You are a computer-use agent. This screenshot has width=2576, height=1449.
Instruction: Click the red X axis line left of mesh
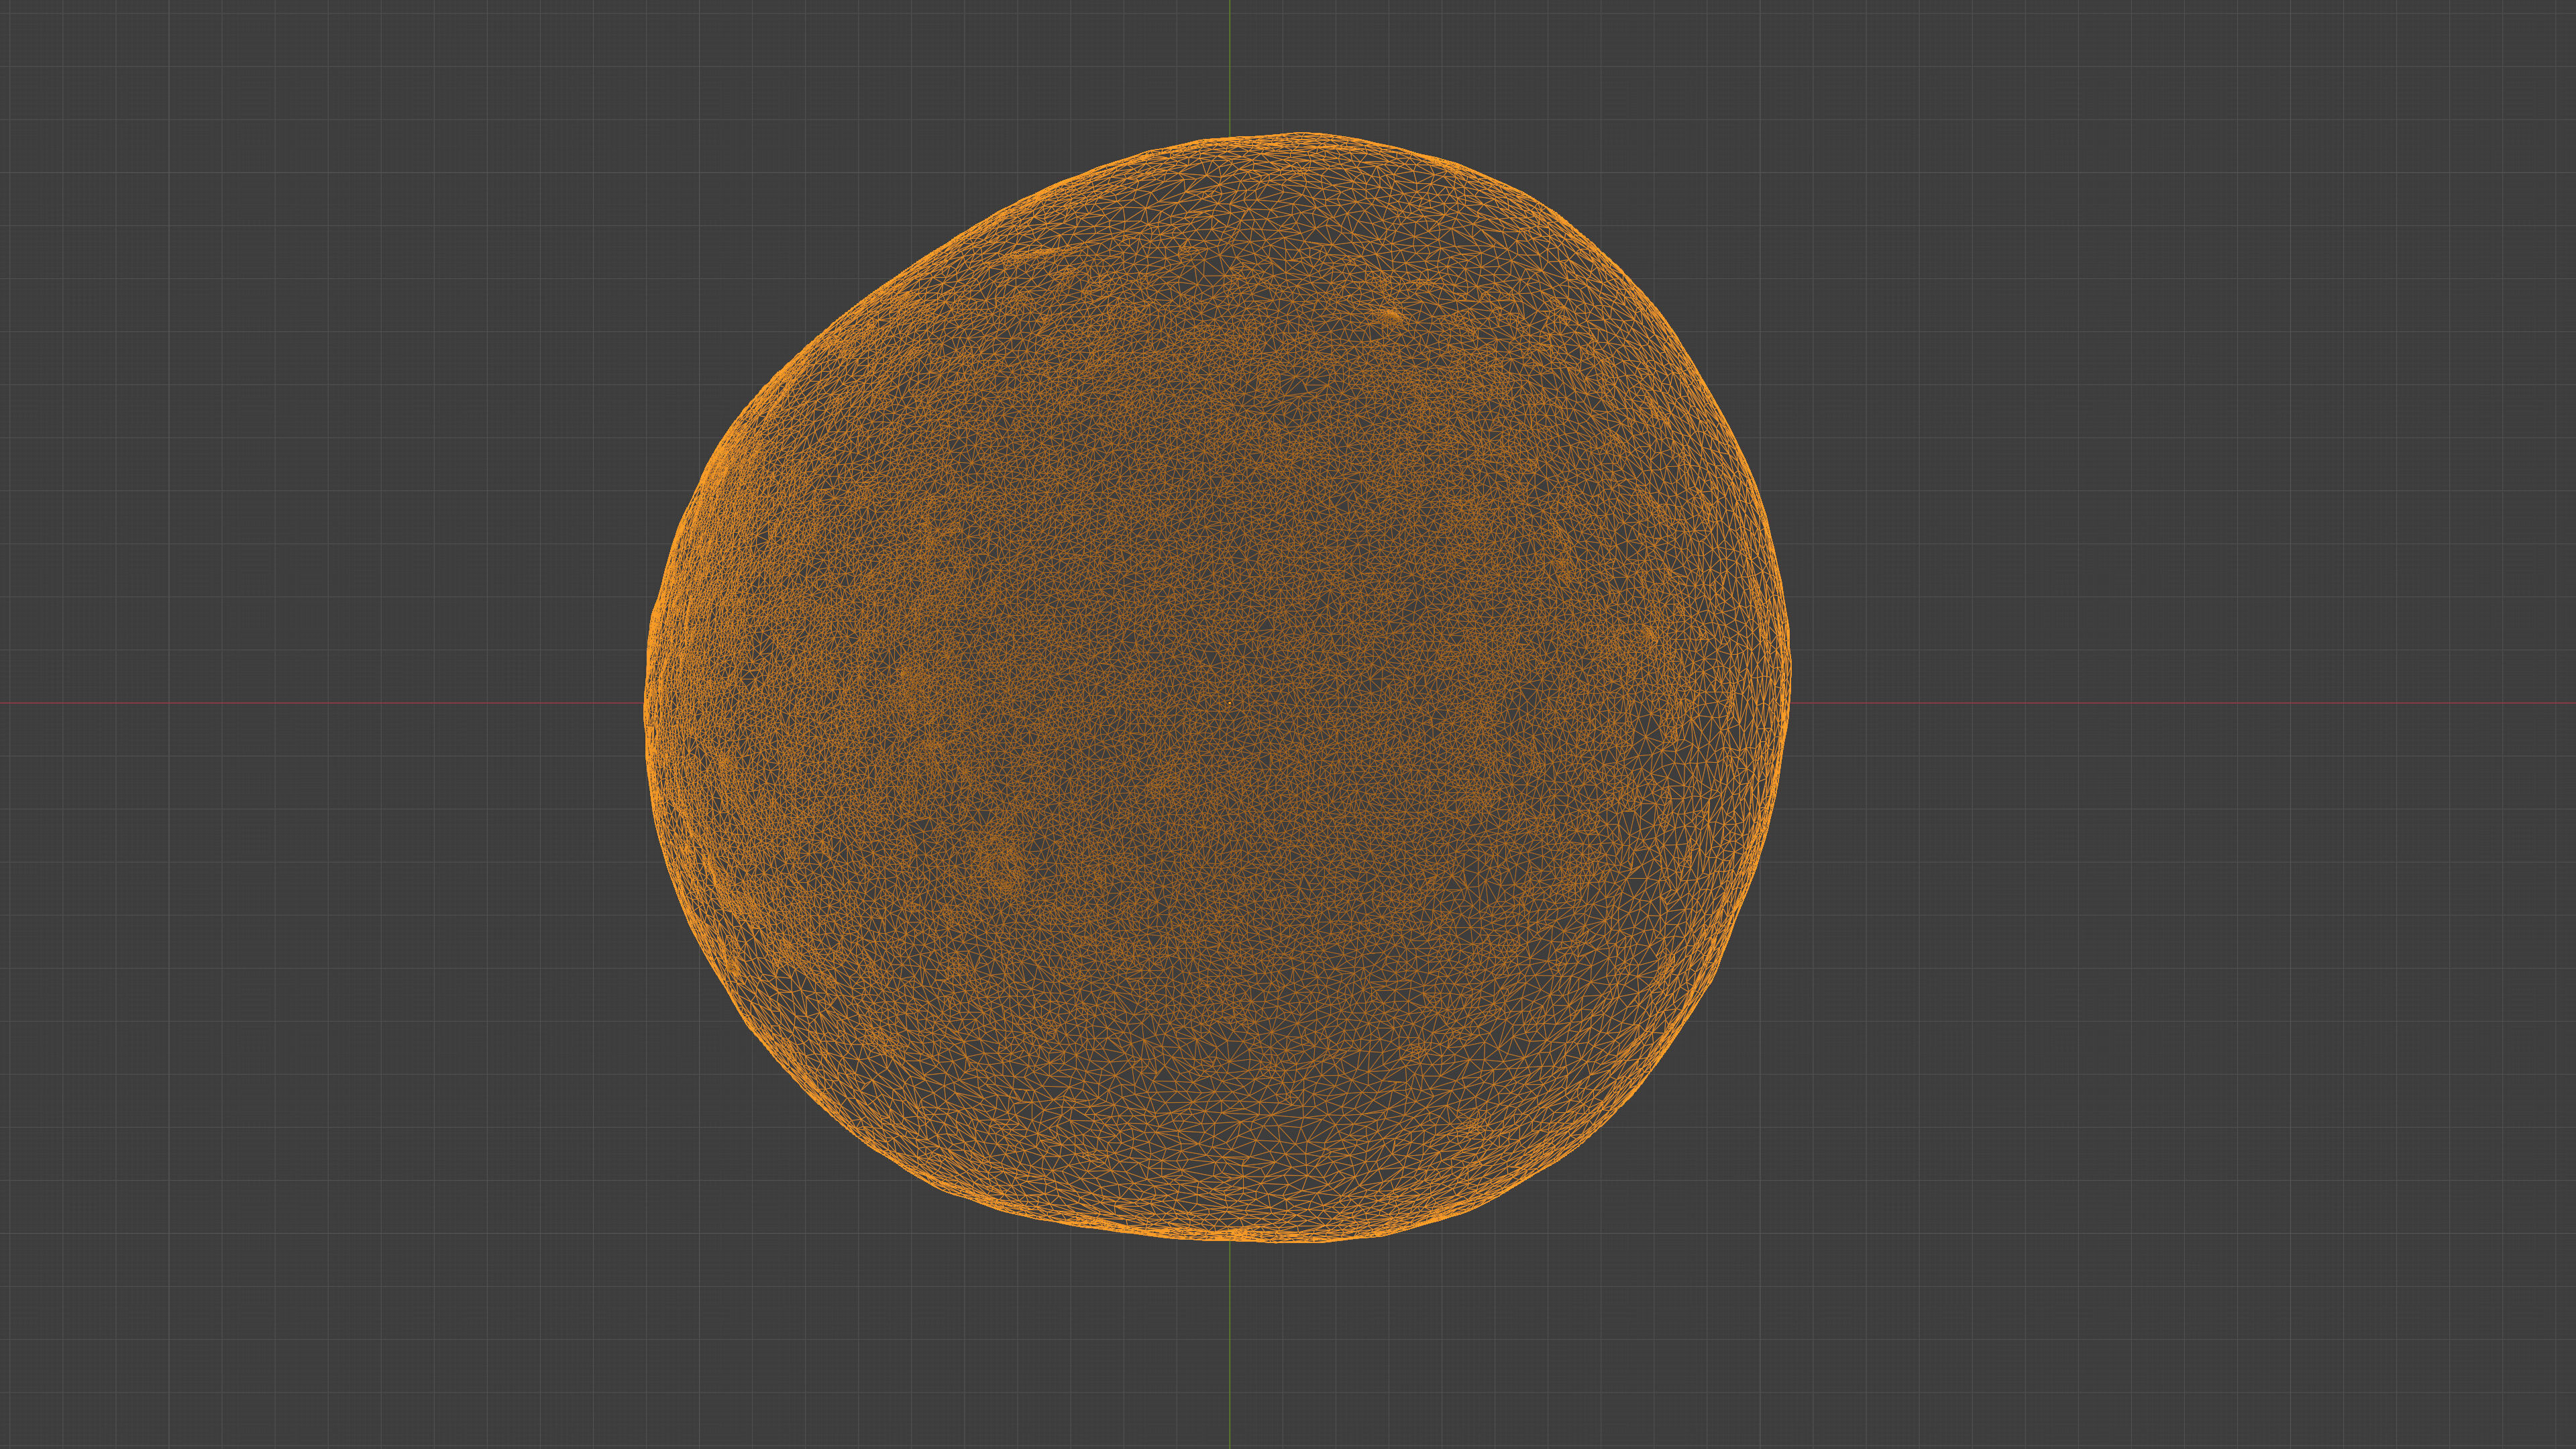tap(320, 702)
